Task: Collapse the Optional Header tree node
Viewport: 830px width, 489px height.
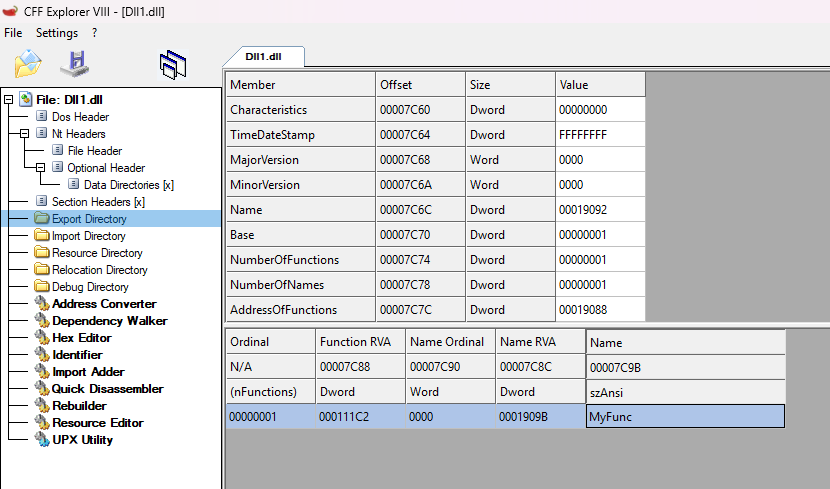Action: pos(41,167)
